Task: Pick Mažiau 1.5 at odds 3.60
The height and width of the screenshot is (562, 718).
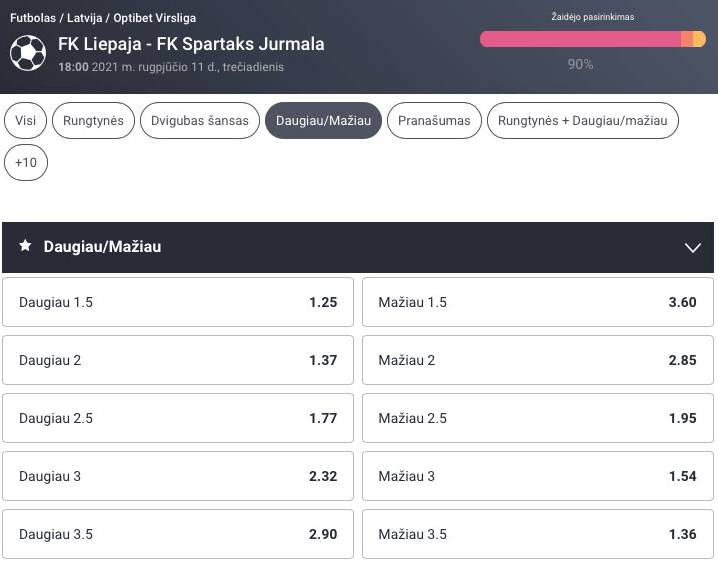Action: coord(538,302)
